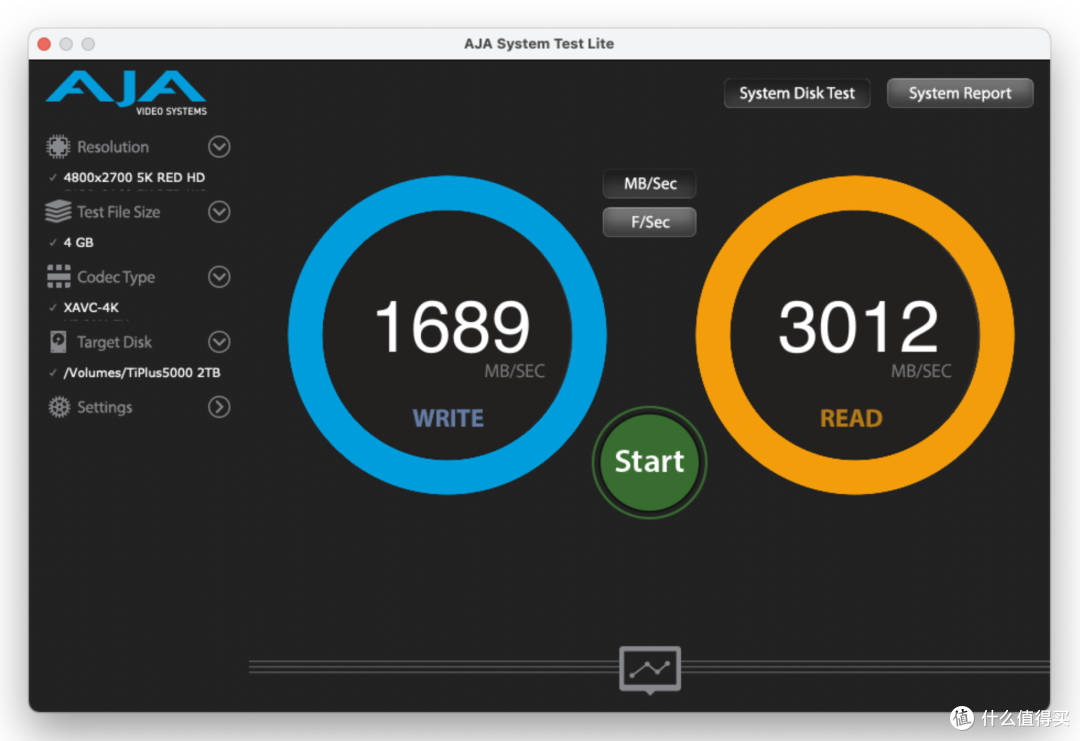This screenshot has height=741, width=1080.
Task: Click the Test File Size stack icon
Action: pos(59,211)
